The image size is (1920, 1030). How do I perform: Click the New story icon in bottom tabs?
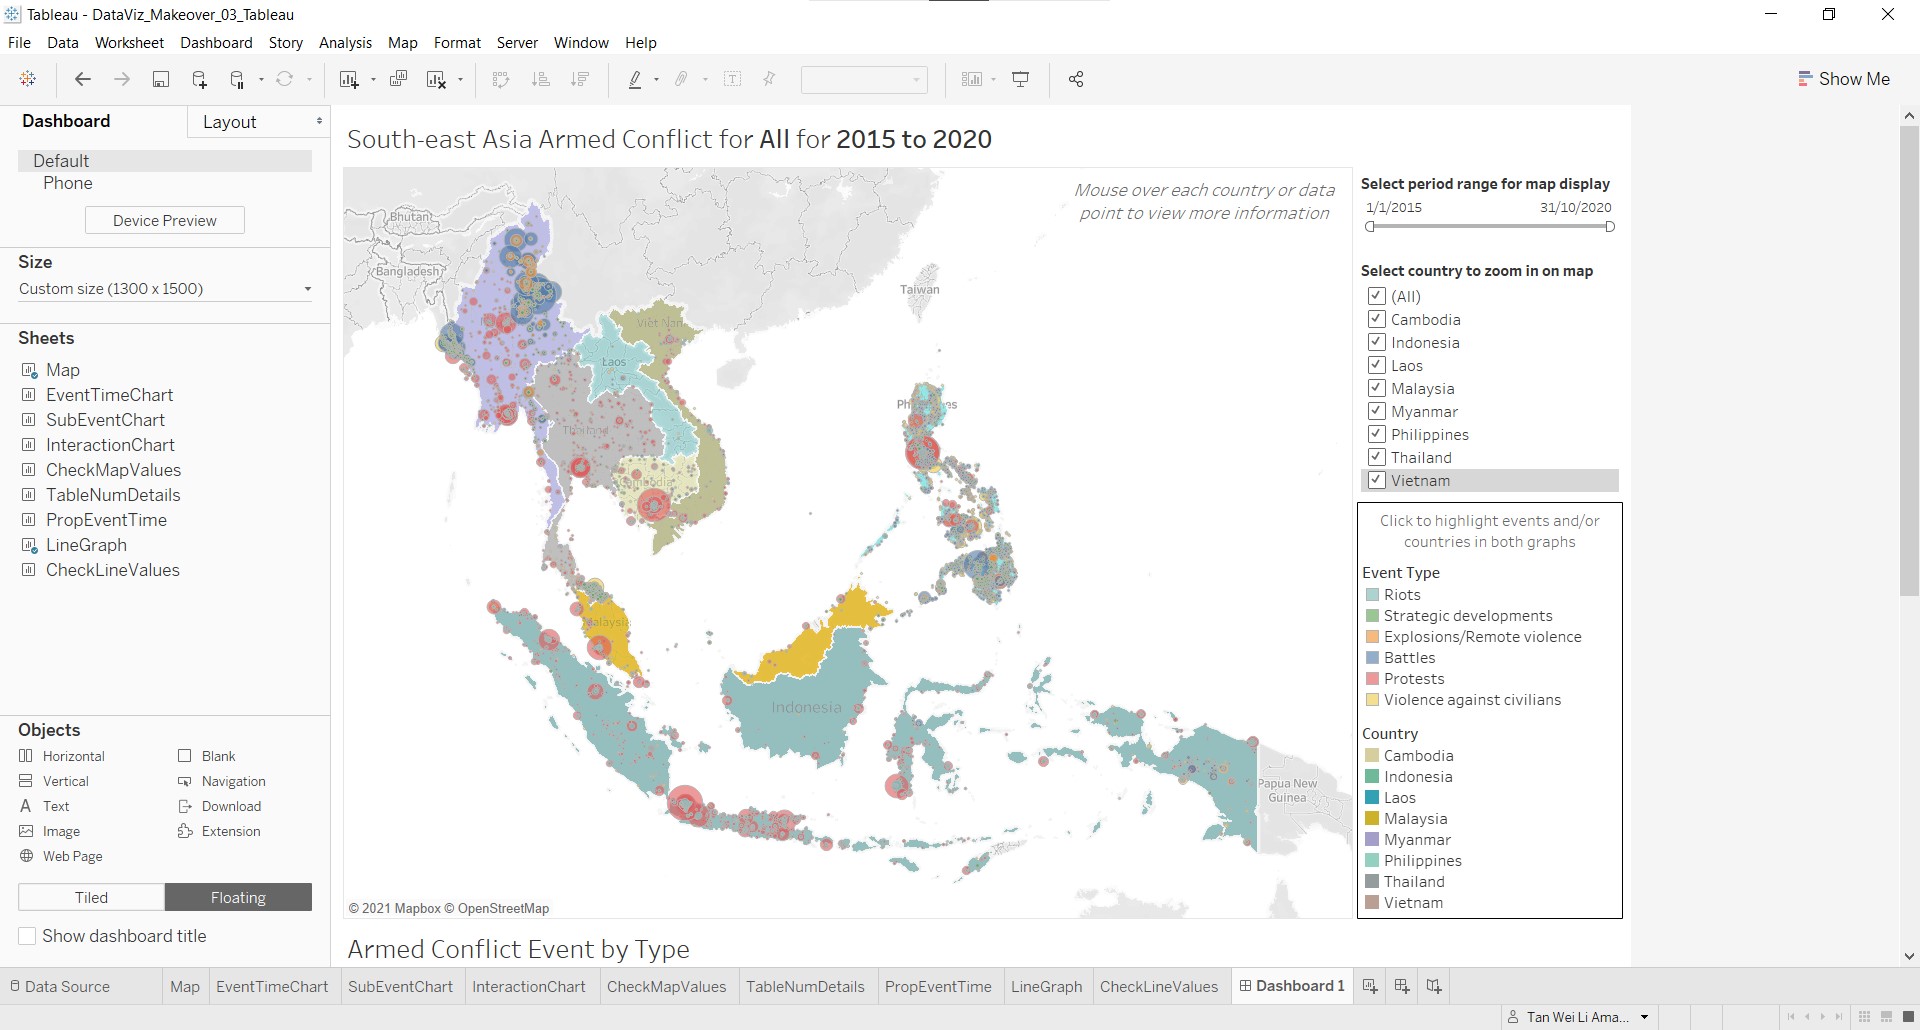[x=1434, y=986]
